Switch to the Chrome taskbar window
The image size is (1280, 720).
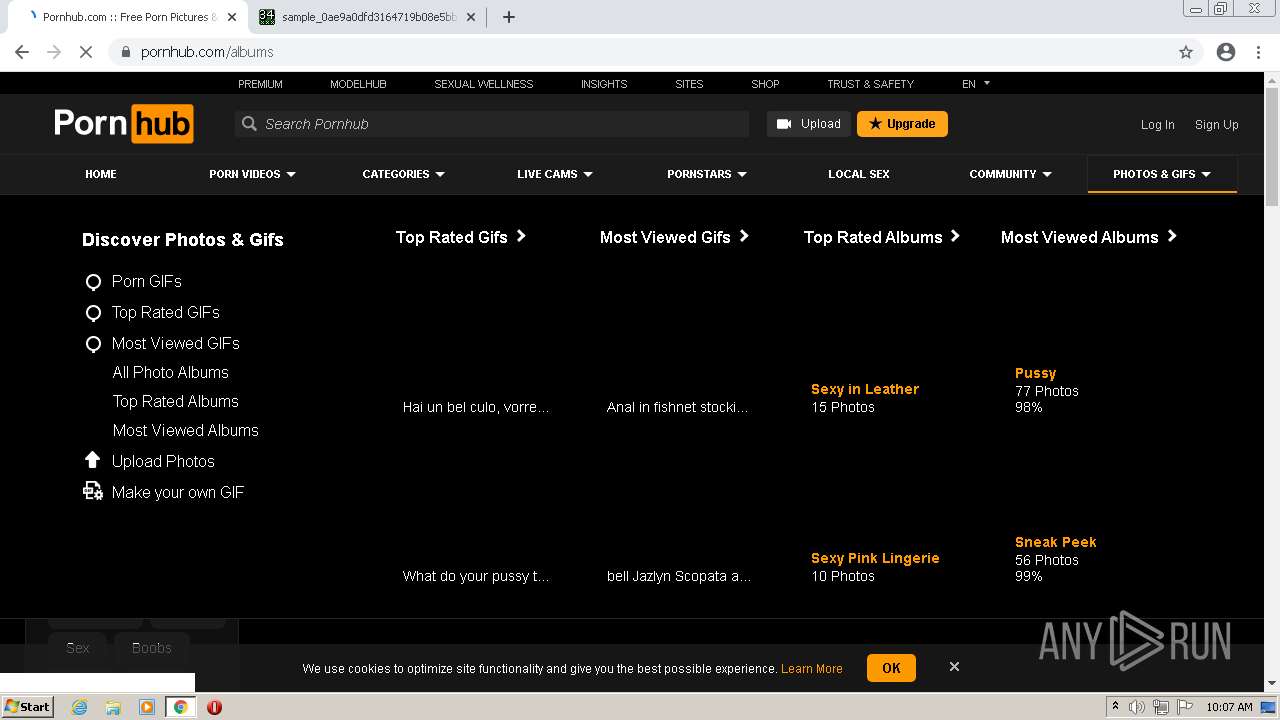181,707
